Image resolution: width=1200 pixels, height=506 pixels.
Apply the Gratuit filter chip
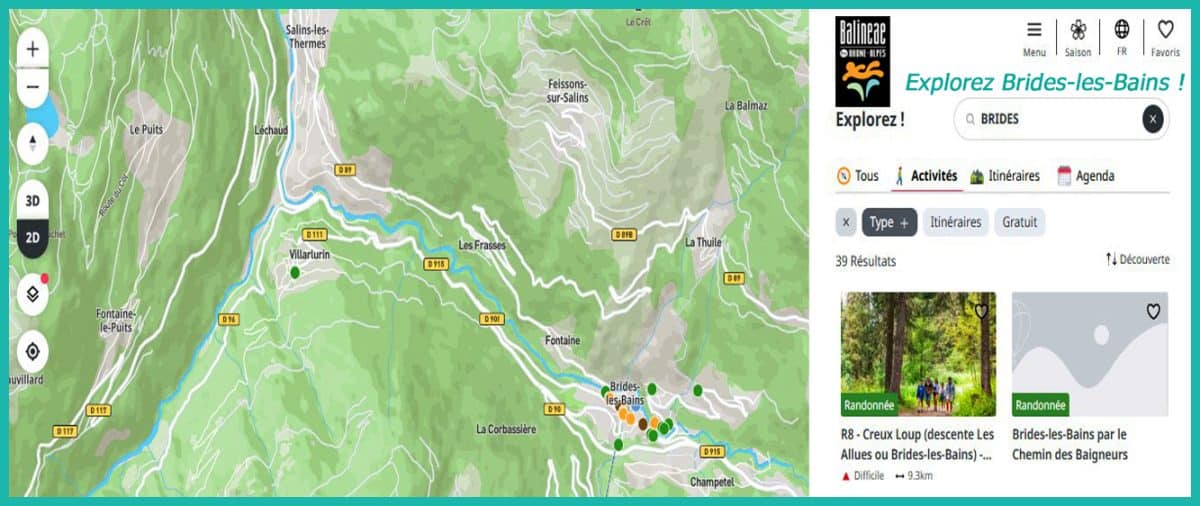click(x=1020, y=222)
